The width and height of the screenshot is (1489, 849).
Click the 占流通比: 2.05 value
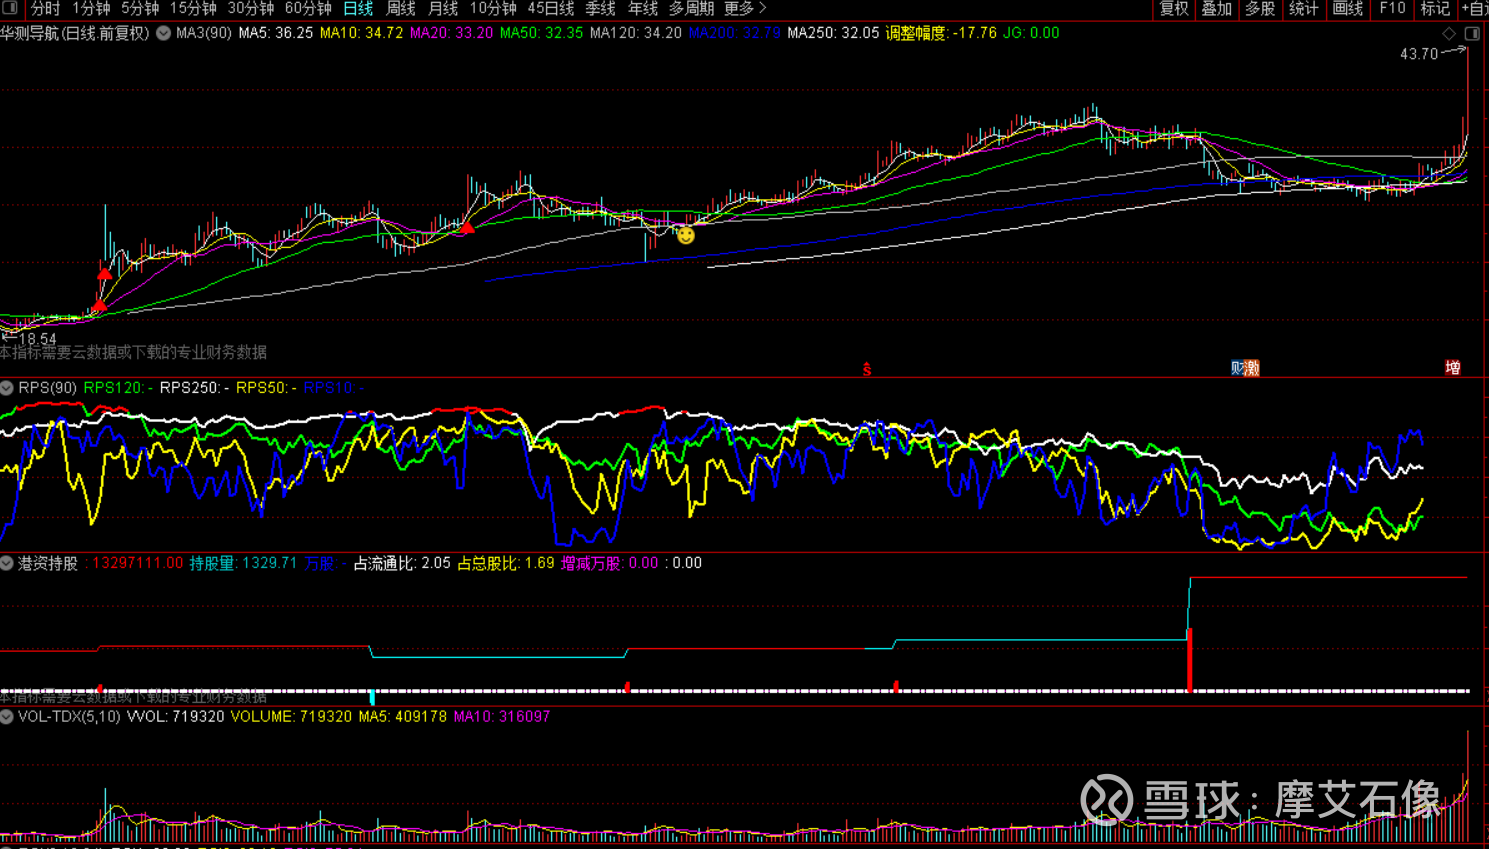tap(403, 563)
